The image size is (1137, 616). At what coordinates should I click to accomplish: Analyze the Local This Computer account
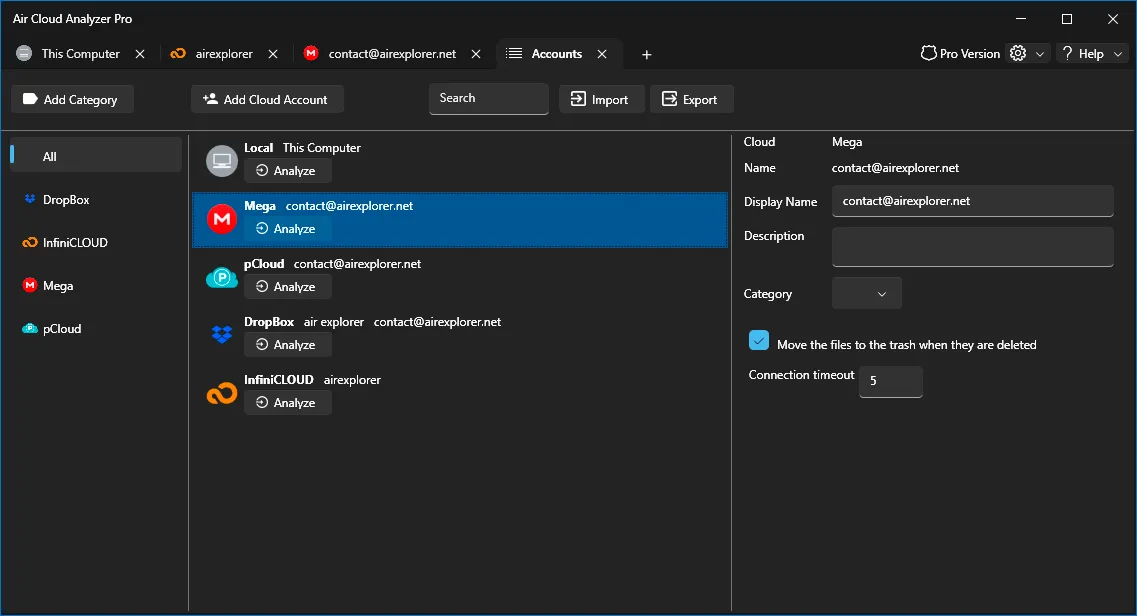pos(288,171)
